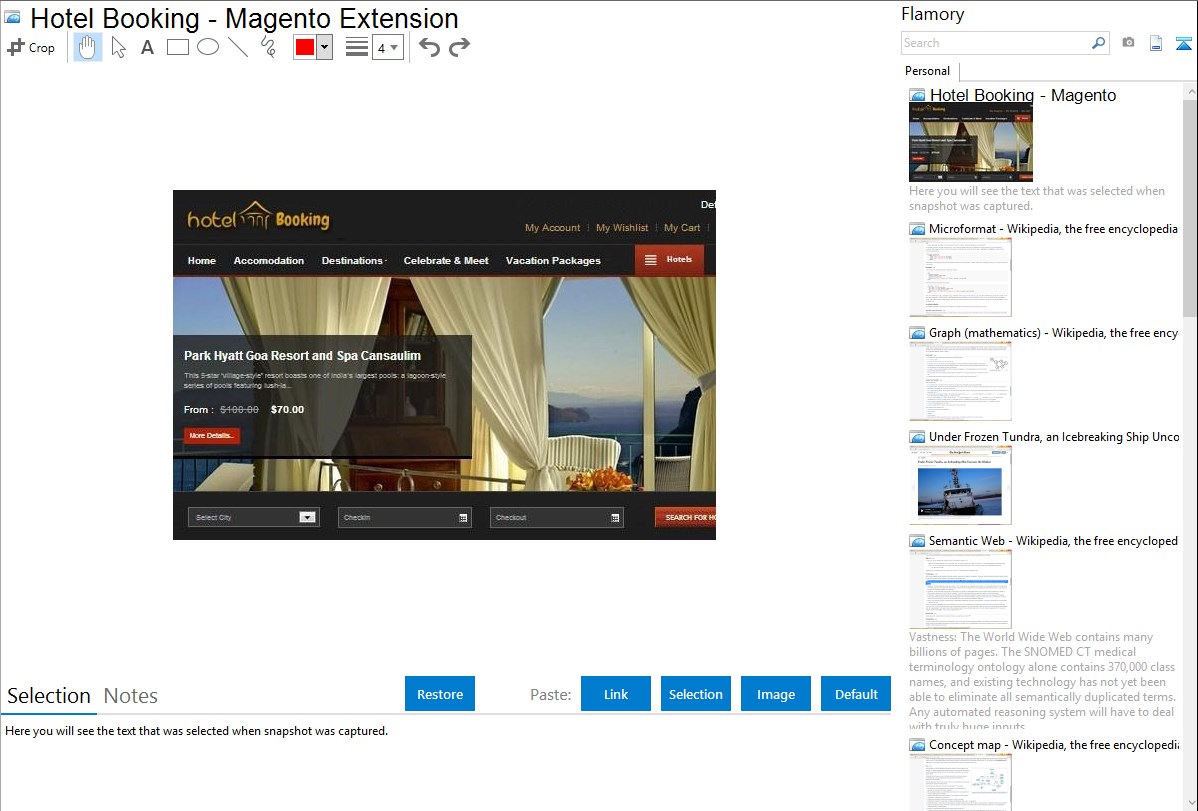
Task: Open the Personal tab
Action: [x=928, y=71]
